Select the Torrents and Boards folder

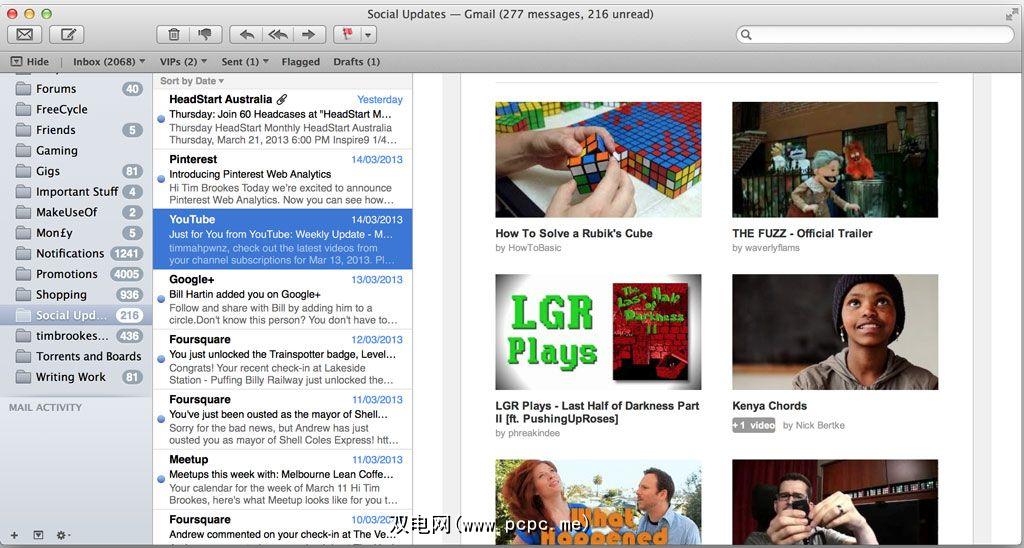pos(76,356)
